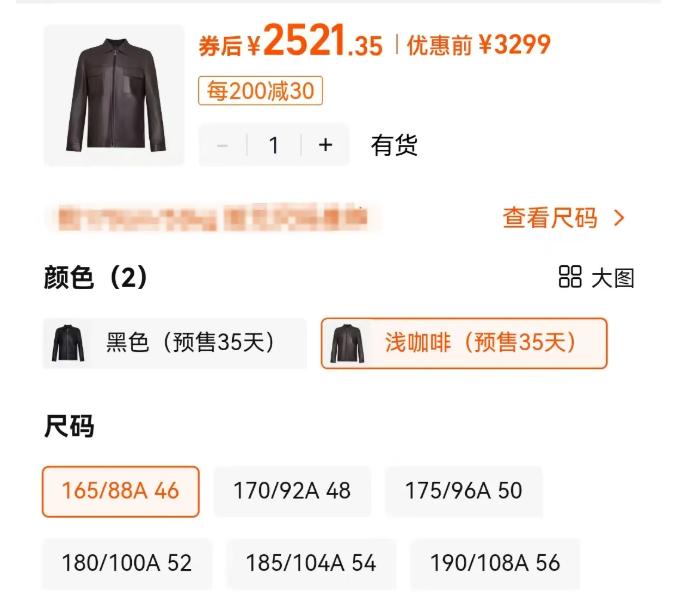The height and width of the screenshot is (600, 678).
Task: Click the plus quantity button
Action: tap(325, 145)
